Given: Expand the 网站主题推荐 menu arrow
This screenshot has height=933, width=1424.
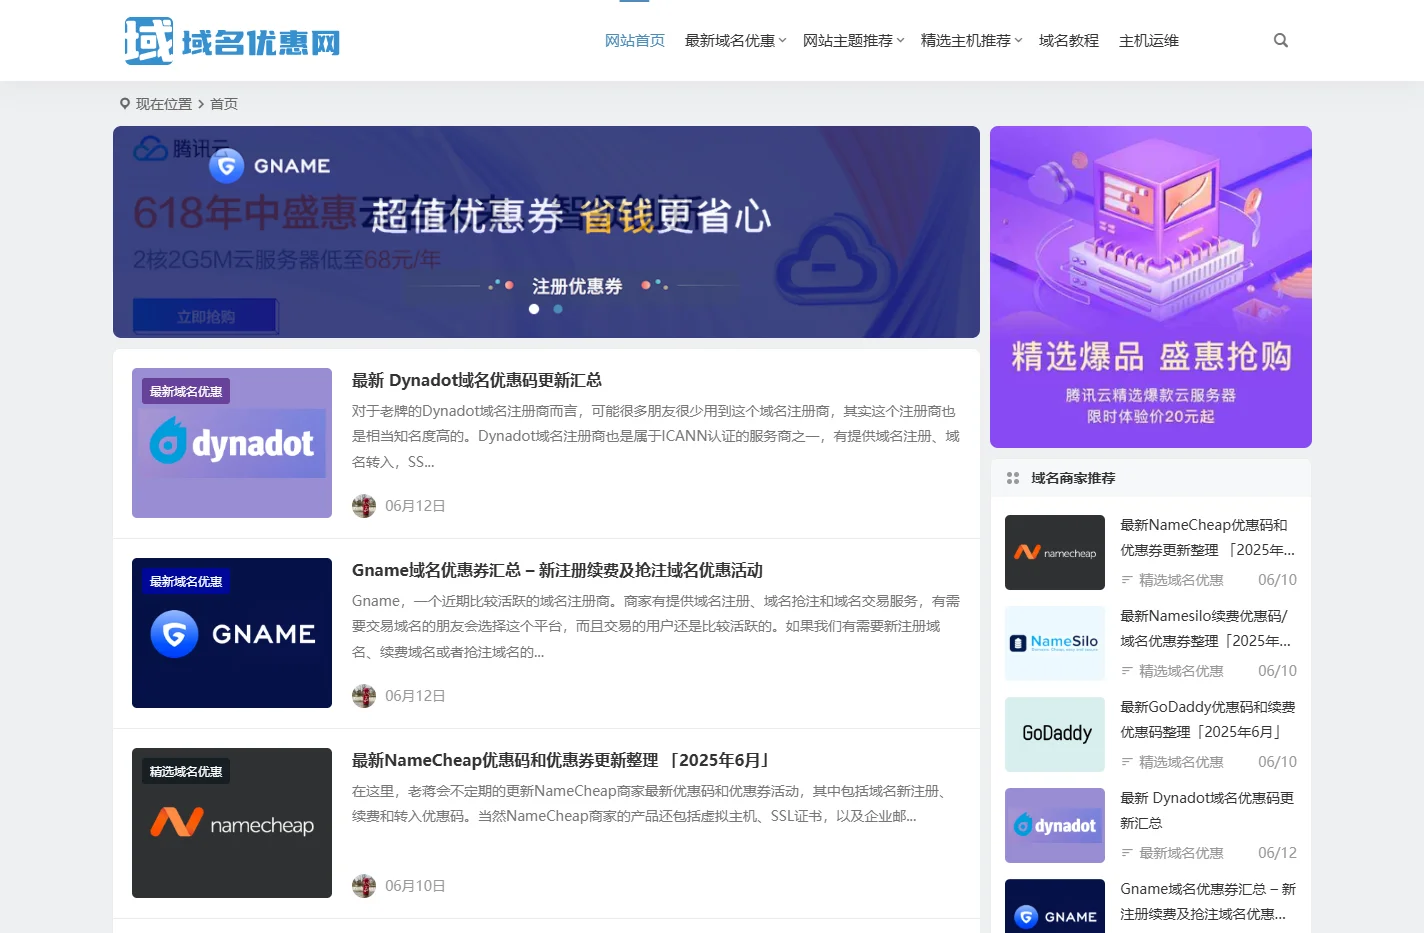Looking at the screenshot, I should (x=900, y=41).
